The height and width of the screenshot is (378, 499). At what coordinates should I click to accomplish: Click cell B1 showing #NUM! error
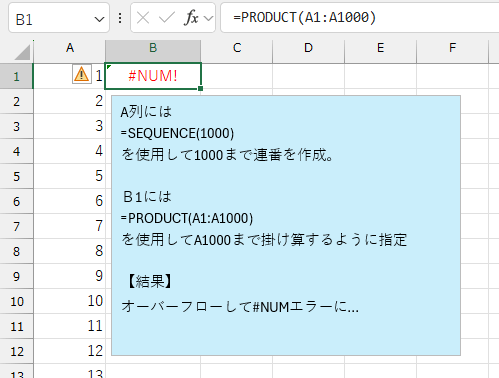pyautogui.click(x=153, y=76)
